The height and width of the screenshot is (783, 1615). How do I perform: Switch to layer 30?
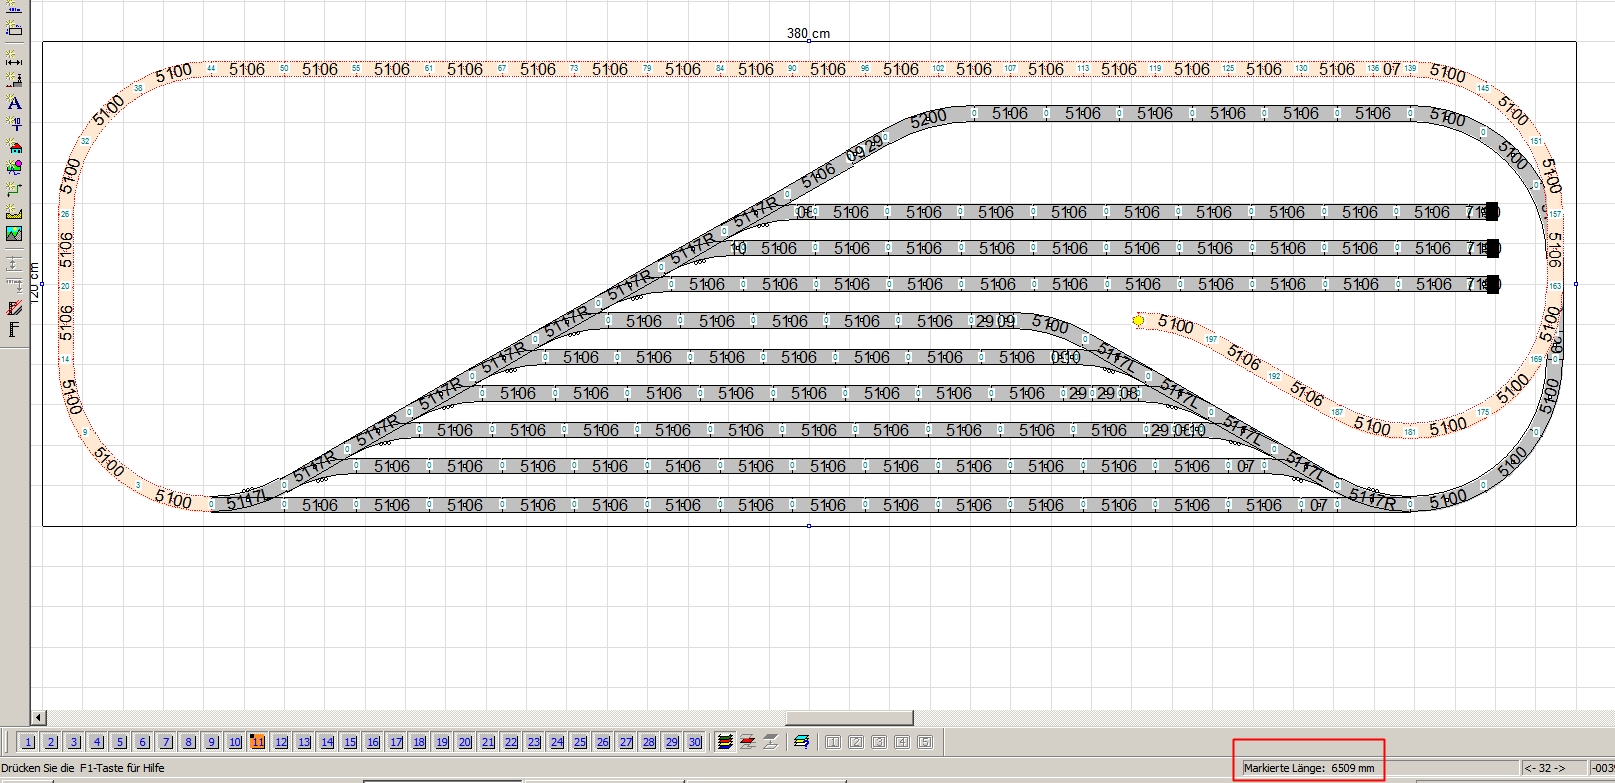click(695, 742)
